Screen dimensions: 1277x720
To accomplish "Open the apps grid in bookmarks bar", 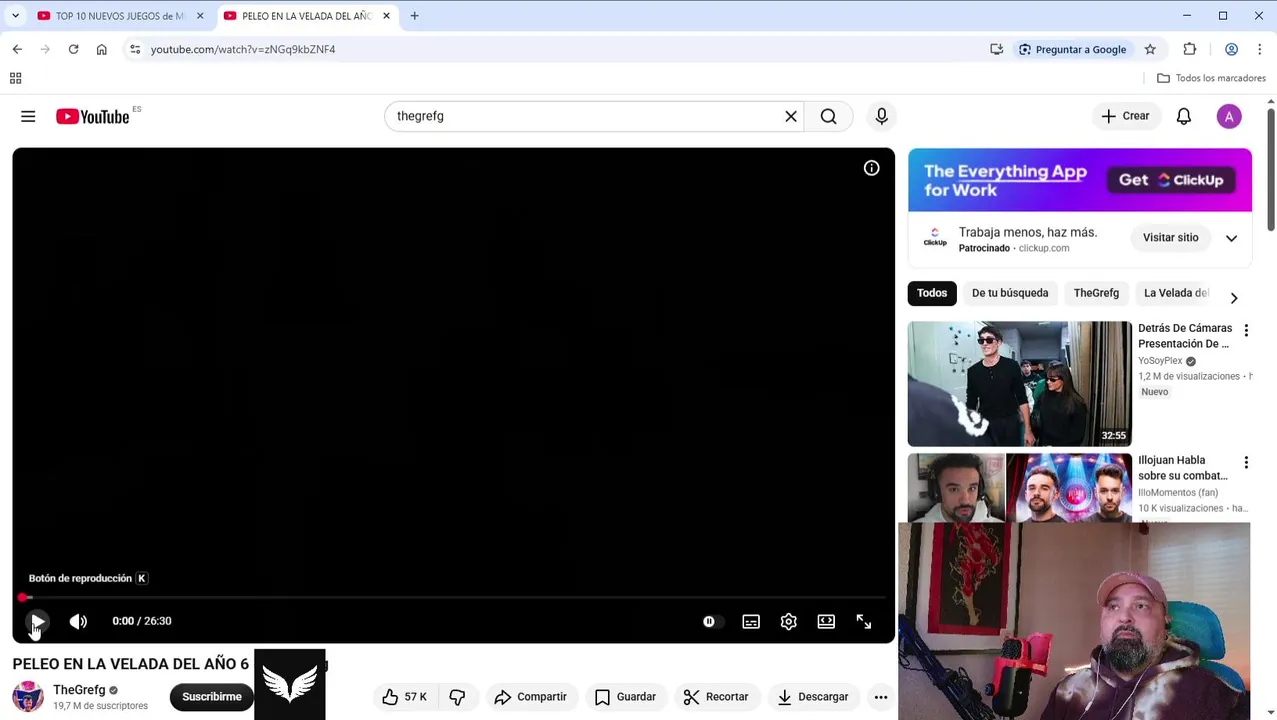I will 15,78.
